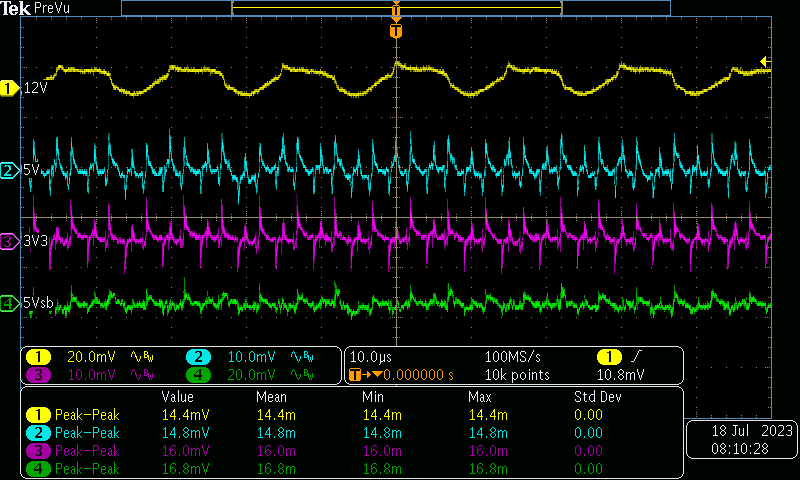800x480 pixels.
Task: Click channel 4 Peak-Peak value 16.8mV
Action: [x=186, y=469]
